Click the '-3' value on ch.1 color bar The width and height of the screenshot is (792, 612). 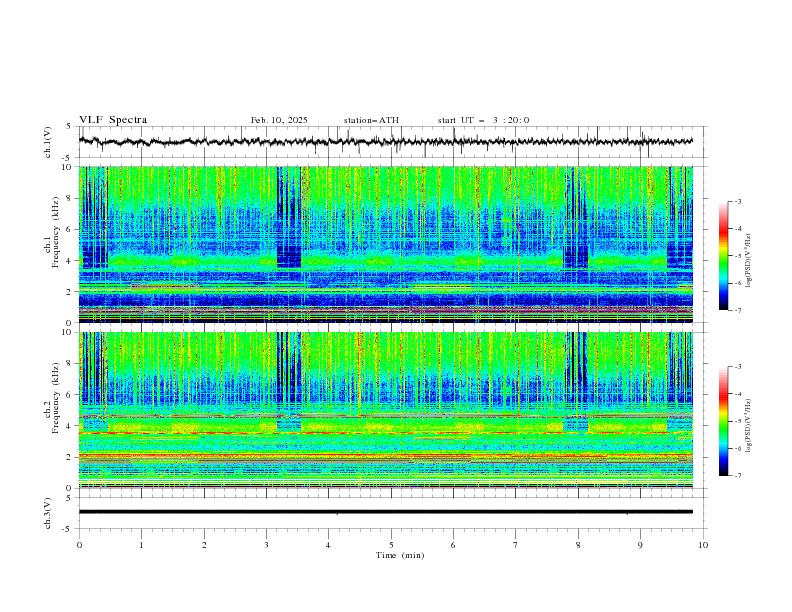click(738, 201)
